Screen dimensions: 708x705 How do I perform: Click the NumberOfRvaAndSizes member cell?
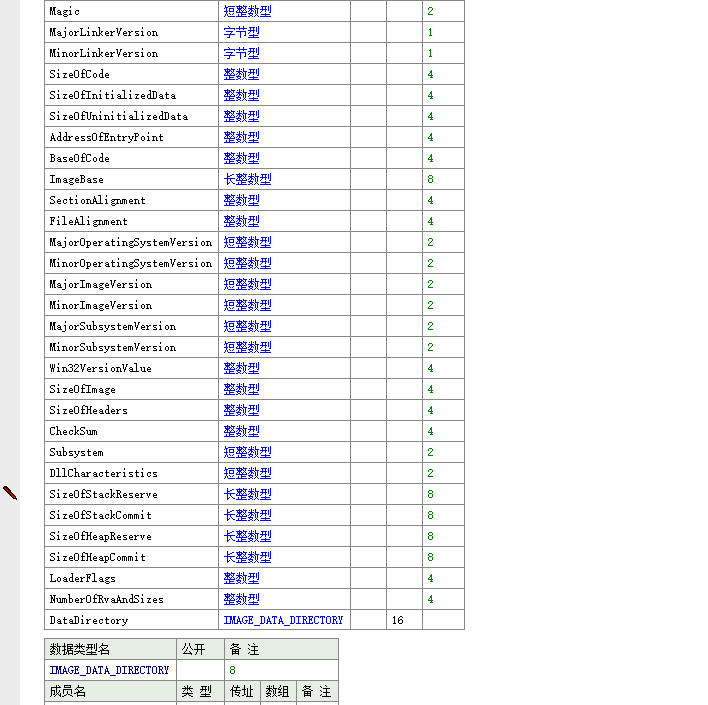click(x=131, y=599)
